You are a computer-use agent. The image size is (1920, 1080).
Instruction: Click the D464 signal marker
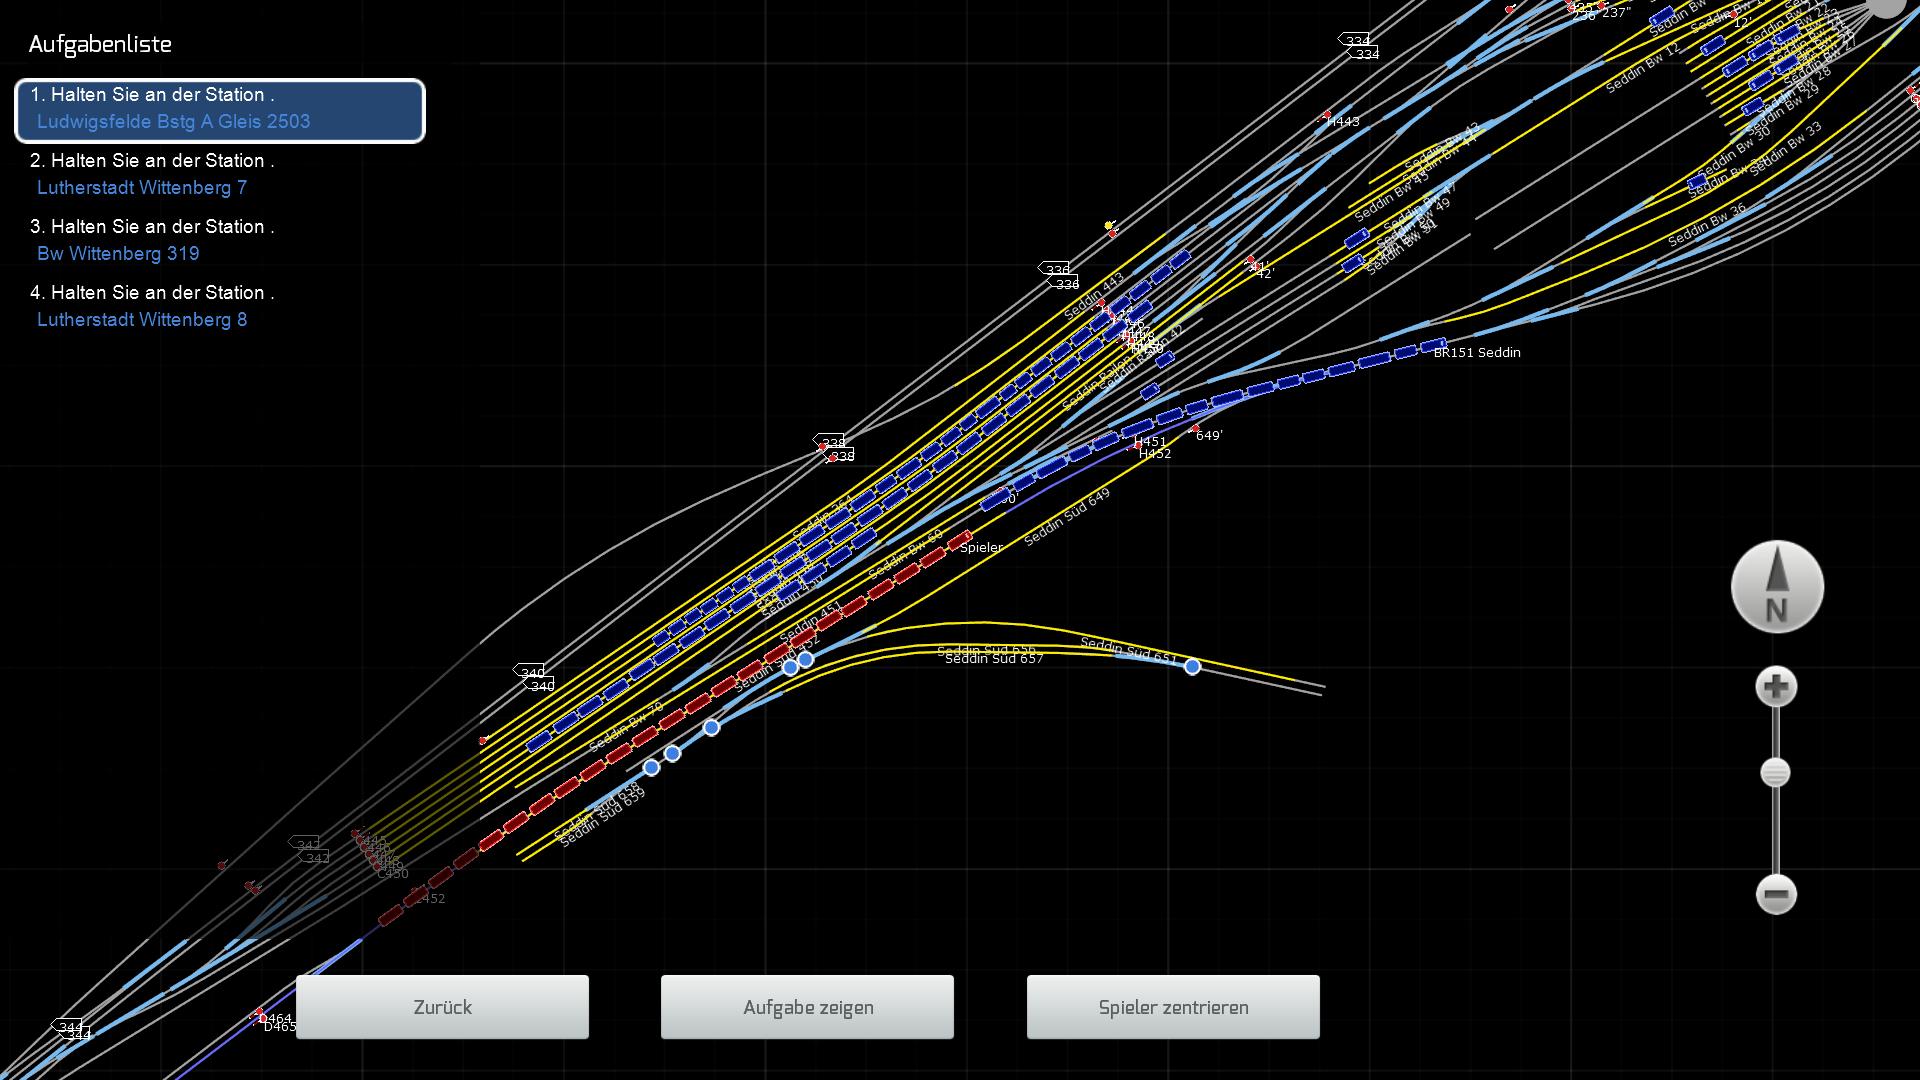pos(260,1013)
